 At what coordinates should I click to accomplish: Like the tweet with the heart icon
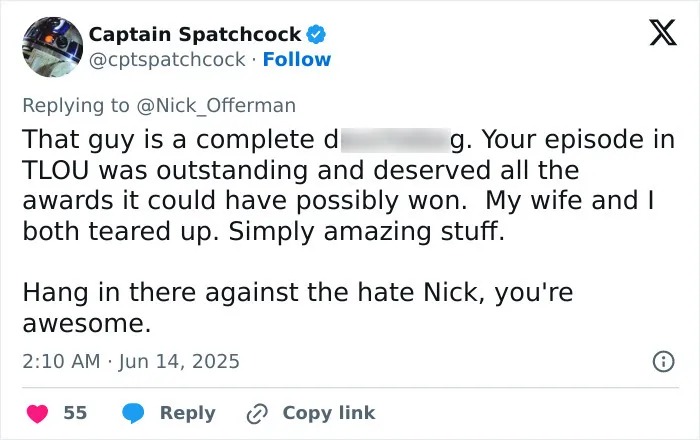coord(38,413)
